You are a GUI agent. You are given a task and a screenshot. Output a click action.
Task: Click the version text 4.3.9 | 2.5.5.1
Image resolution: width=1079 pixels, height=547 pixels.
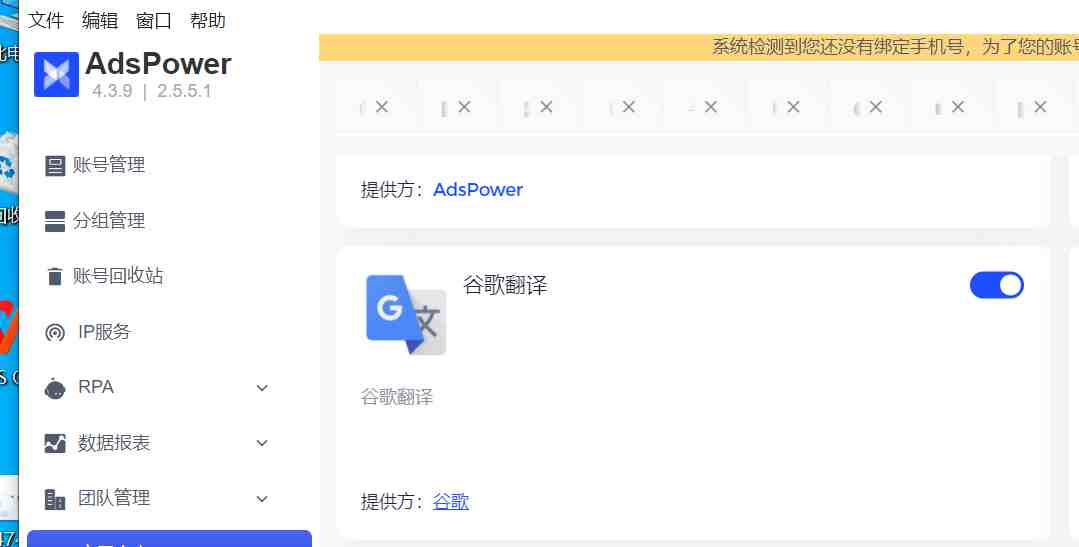click(151, 92)
